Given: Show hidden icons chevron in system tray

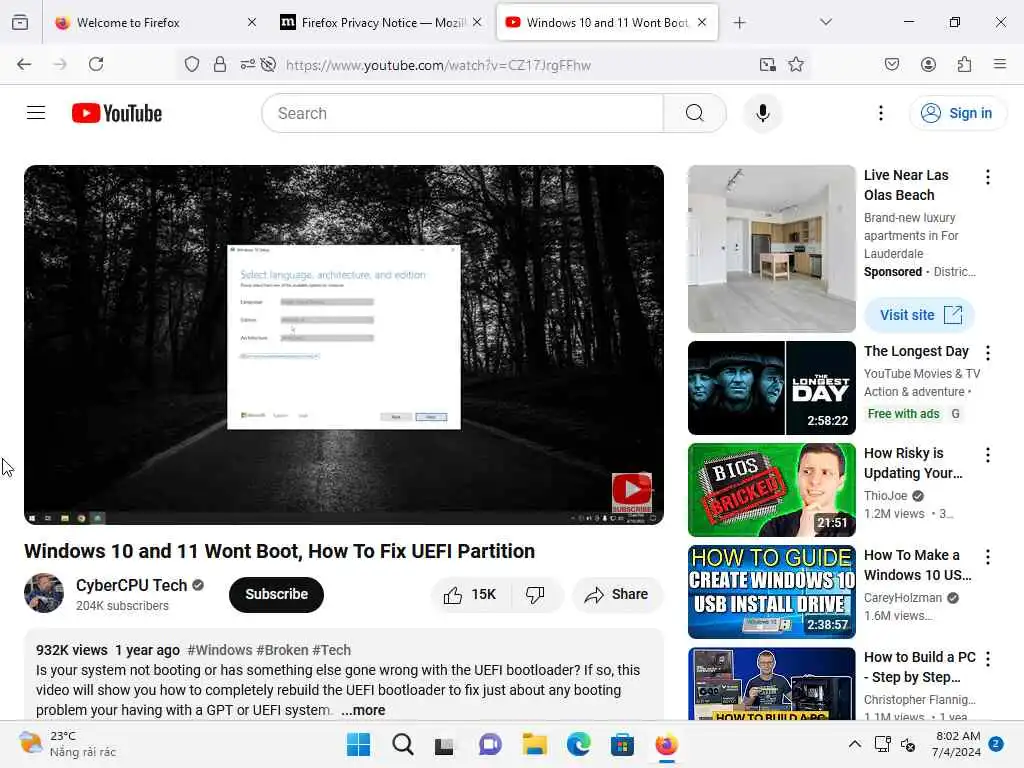Looking at the screenshot, I should (x=854, y=744).
